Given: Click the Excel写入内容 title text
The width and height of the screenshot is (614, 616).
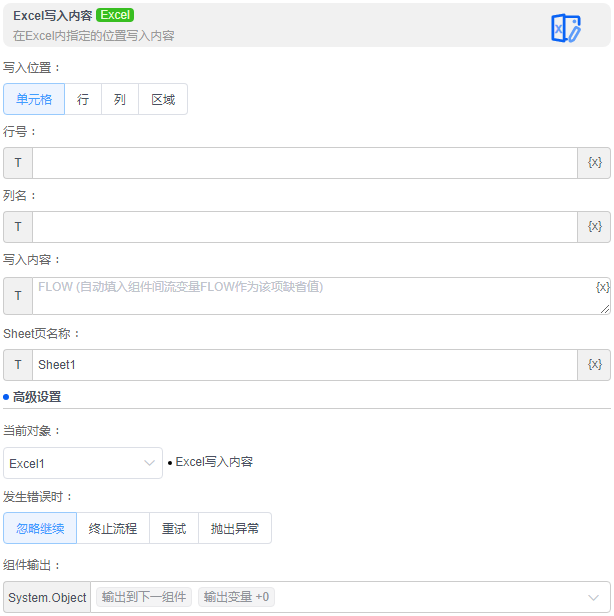Looking at the screenshot, I should 53,16.
